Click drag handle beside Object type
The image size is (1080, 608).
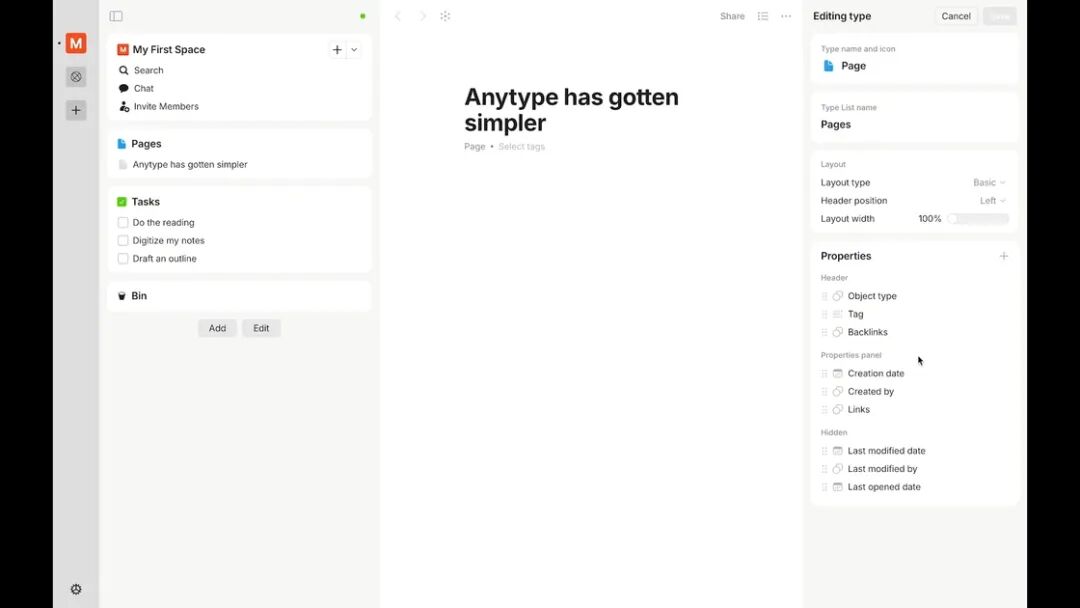click(824, 296)
